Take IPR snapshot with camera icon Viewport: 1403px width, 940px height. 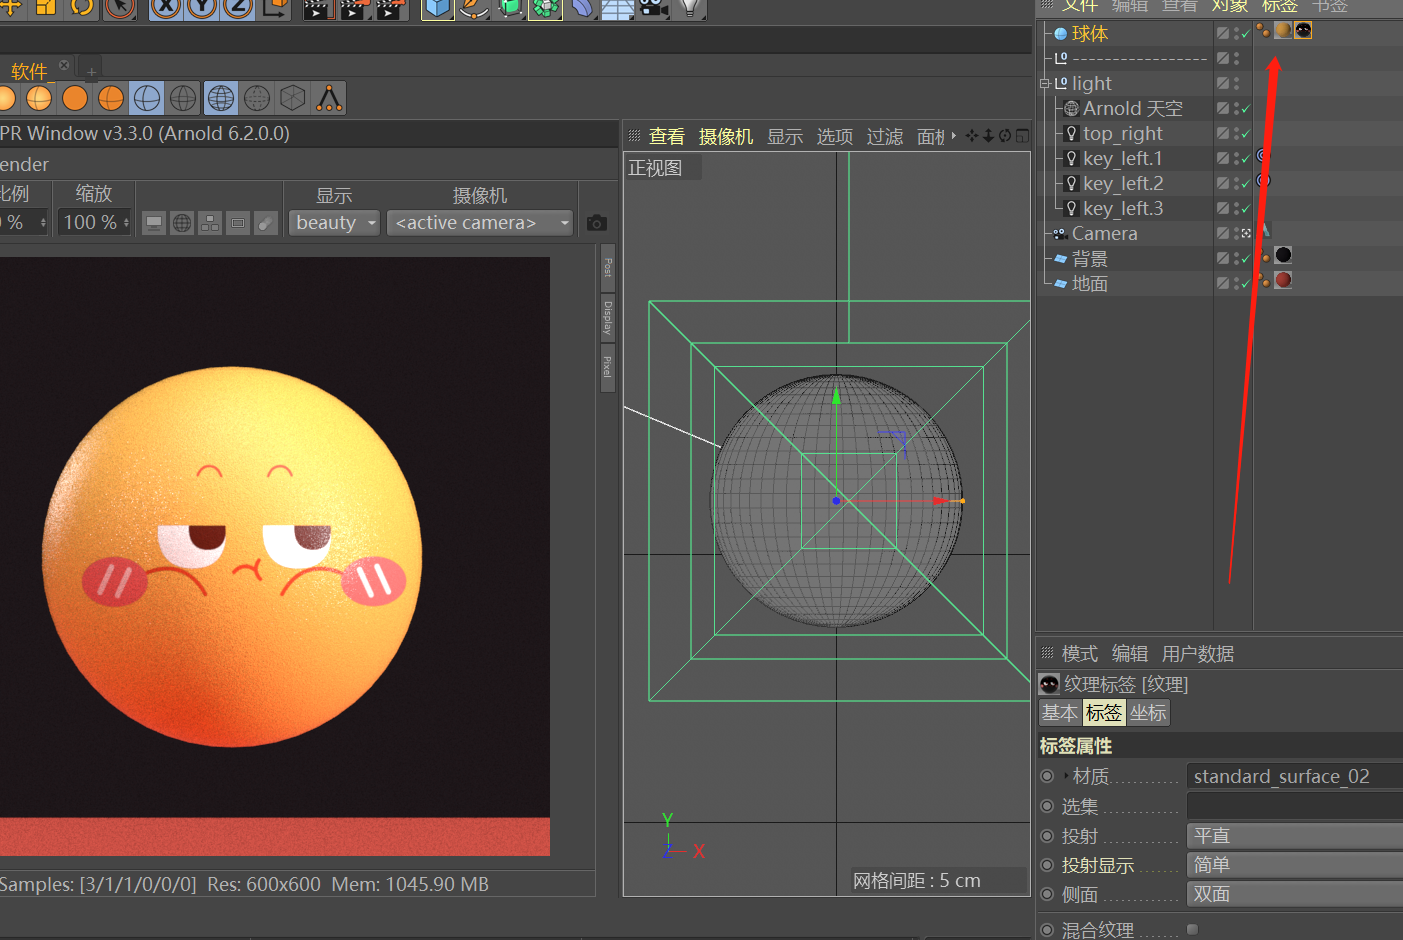click(x=597, y=223)
